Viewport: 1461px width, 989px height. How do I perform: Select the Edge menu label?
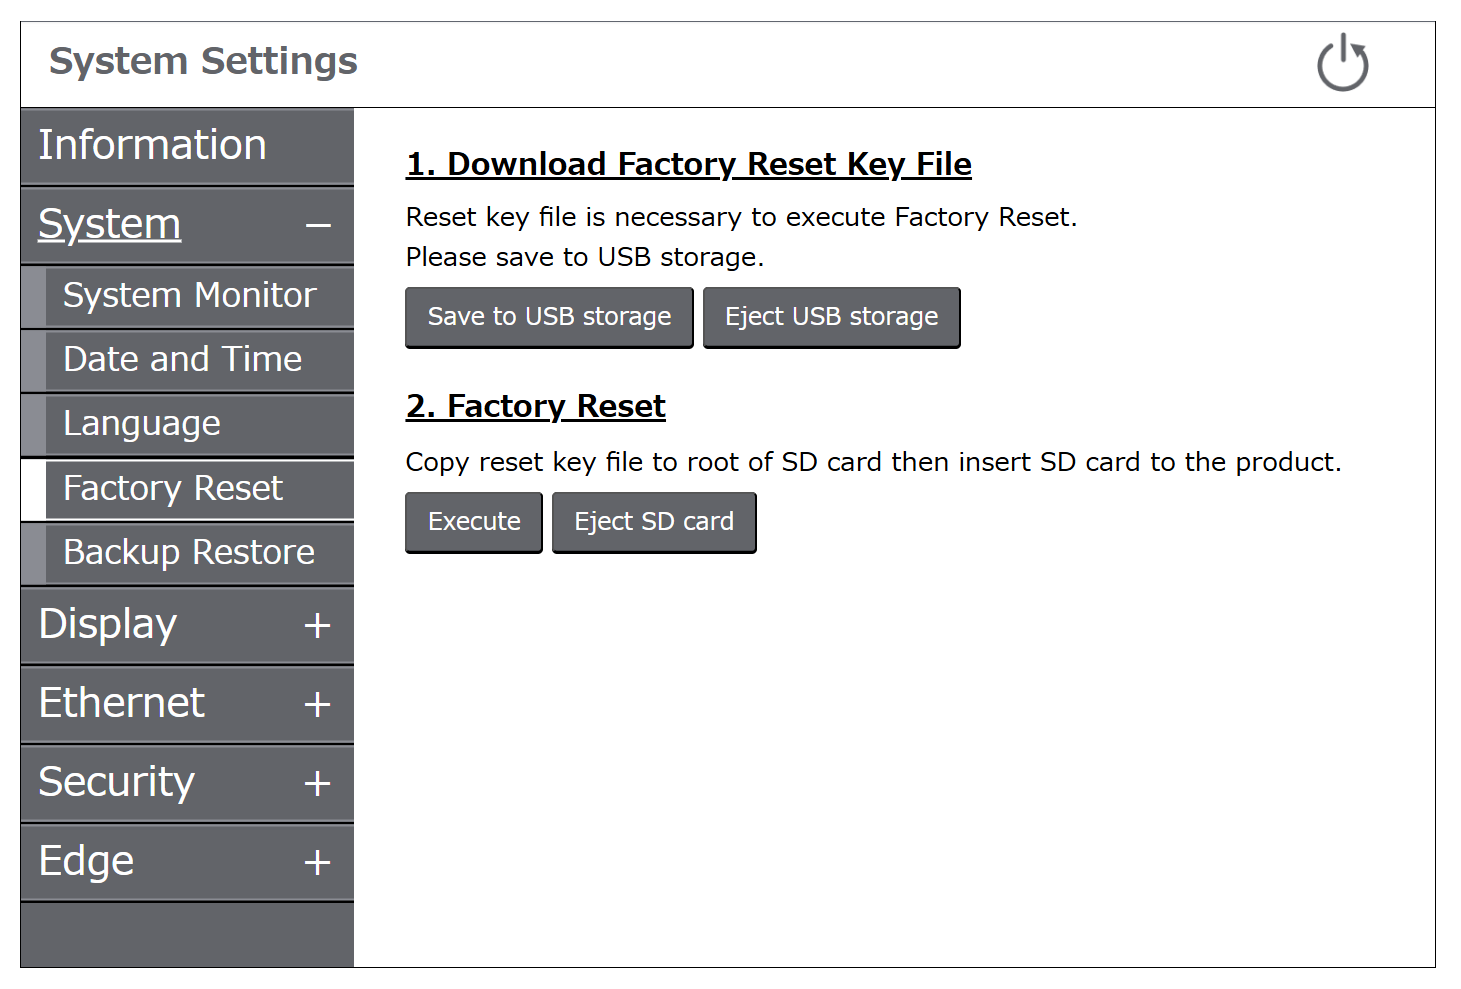point(86,861)
